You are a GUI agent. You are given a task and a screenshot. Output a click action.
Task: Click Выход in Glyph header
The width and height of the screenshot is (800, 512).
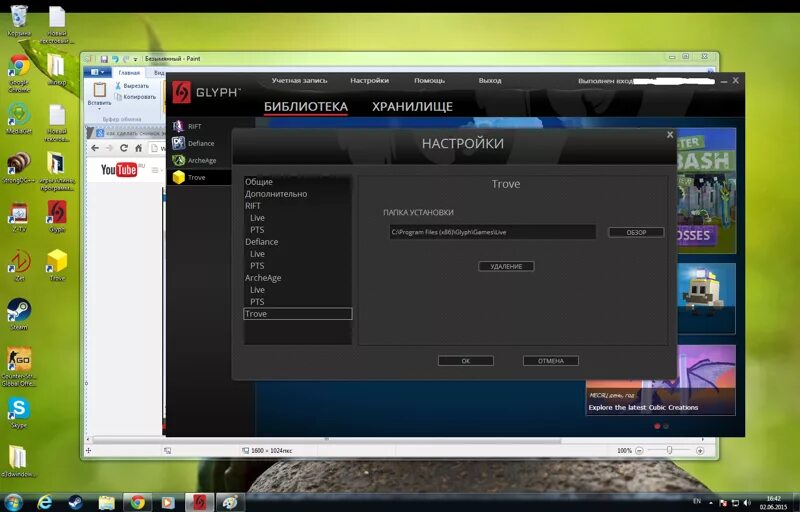[x=490, y=81]
